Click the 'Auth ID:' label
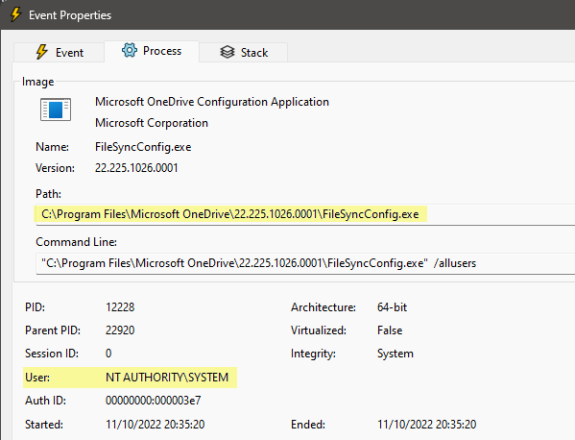This screenshot has height=440, width=575. pos(45,400)
